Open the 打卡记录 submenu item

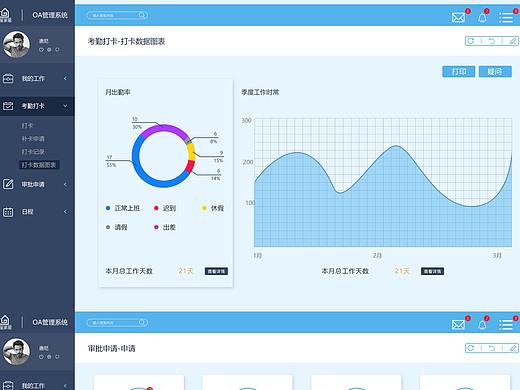tap(33, 152)
